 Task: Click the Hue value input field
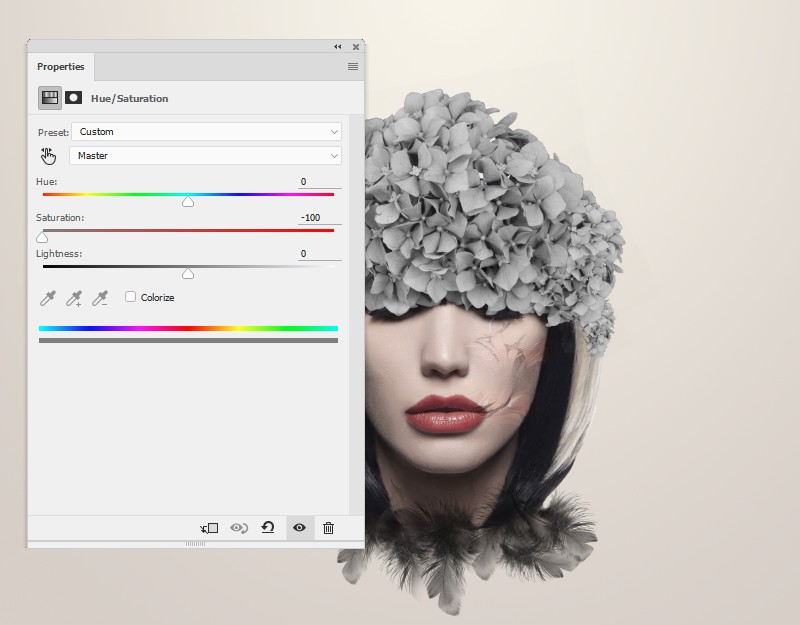pos(319,182)
